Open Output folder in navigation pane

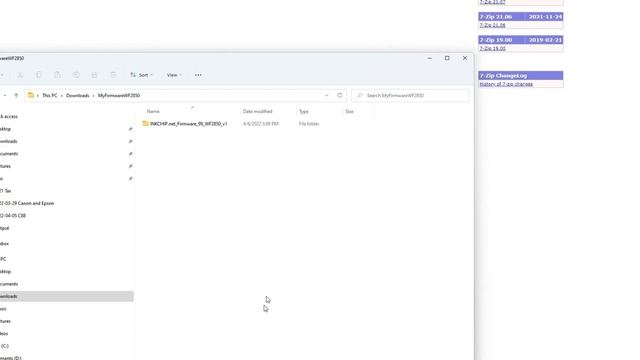(x=4, y=228)
